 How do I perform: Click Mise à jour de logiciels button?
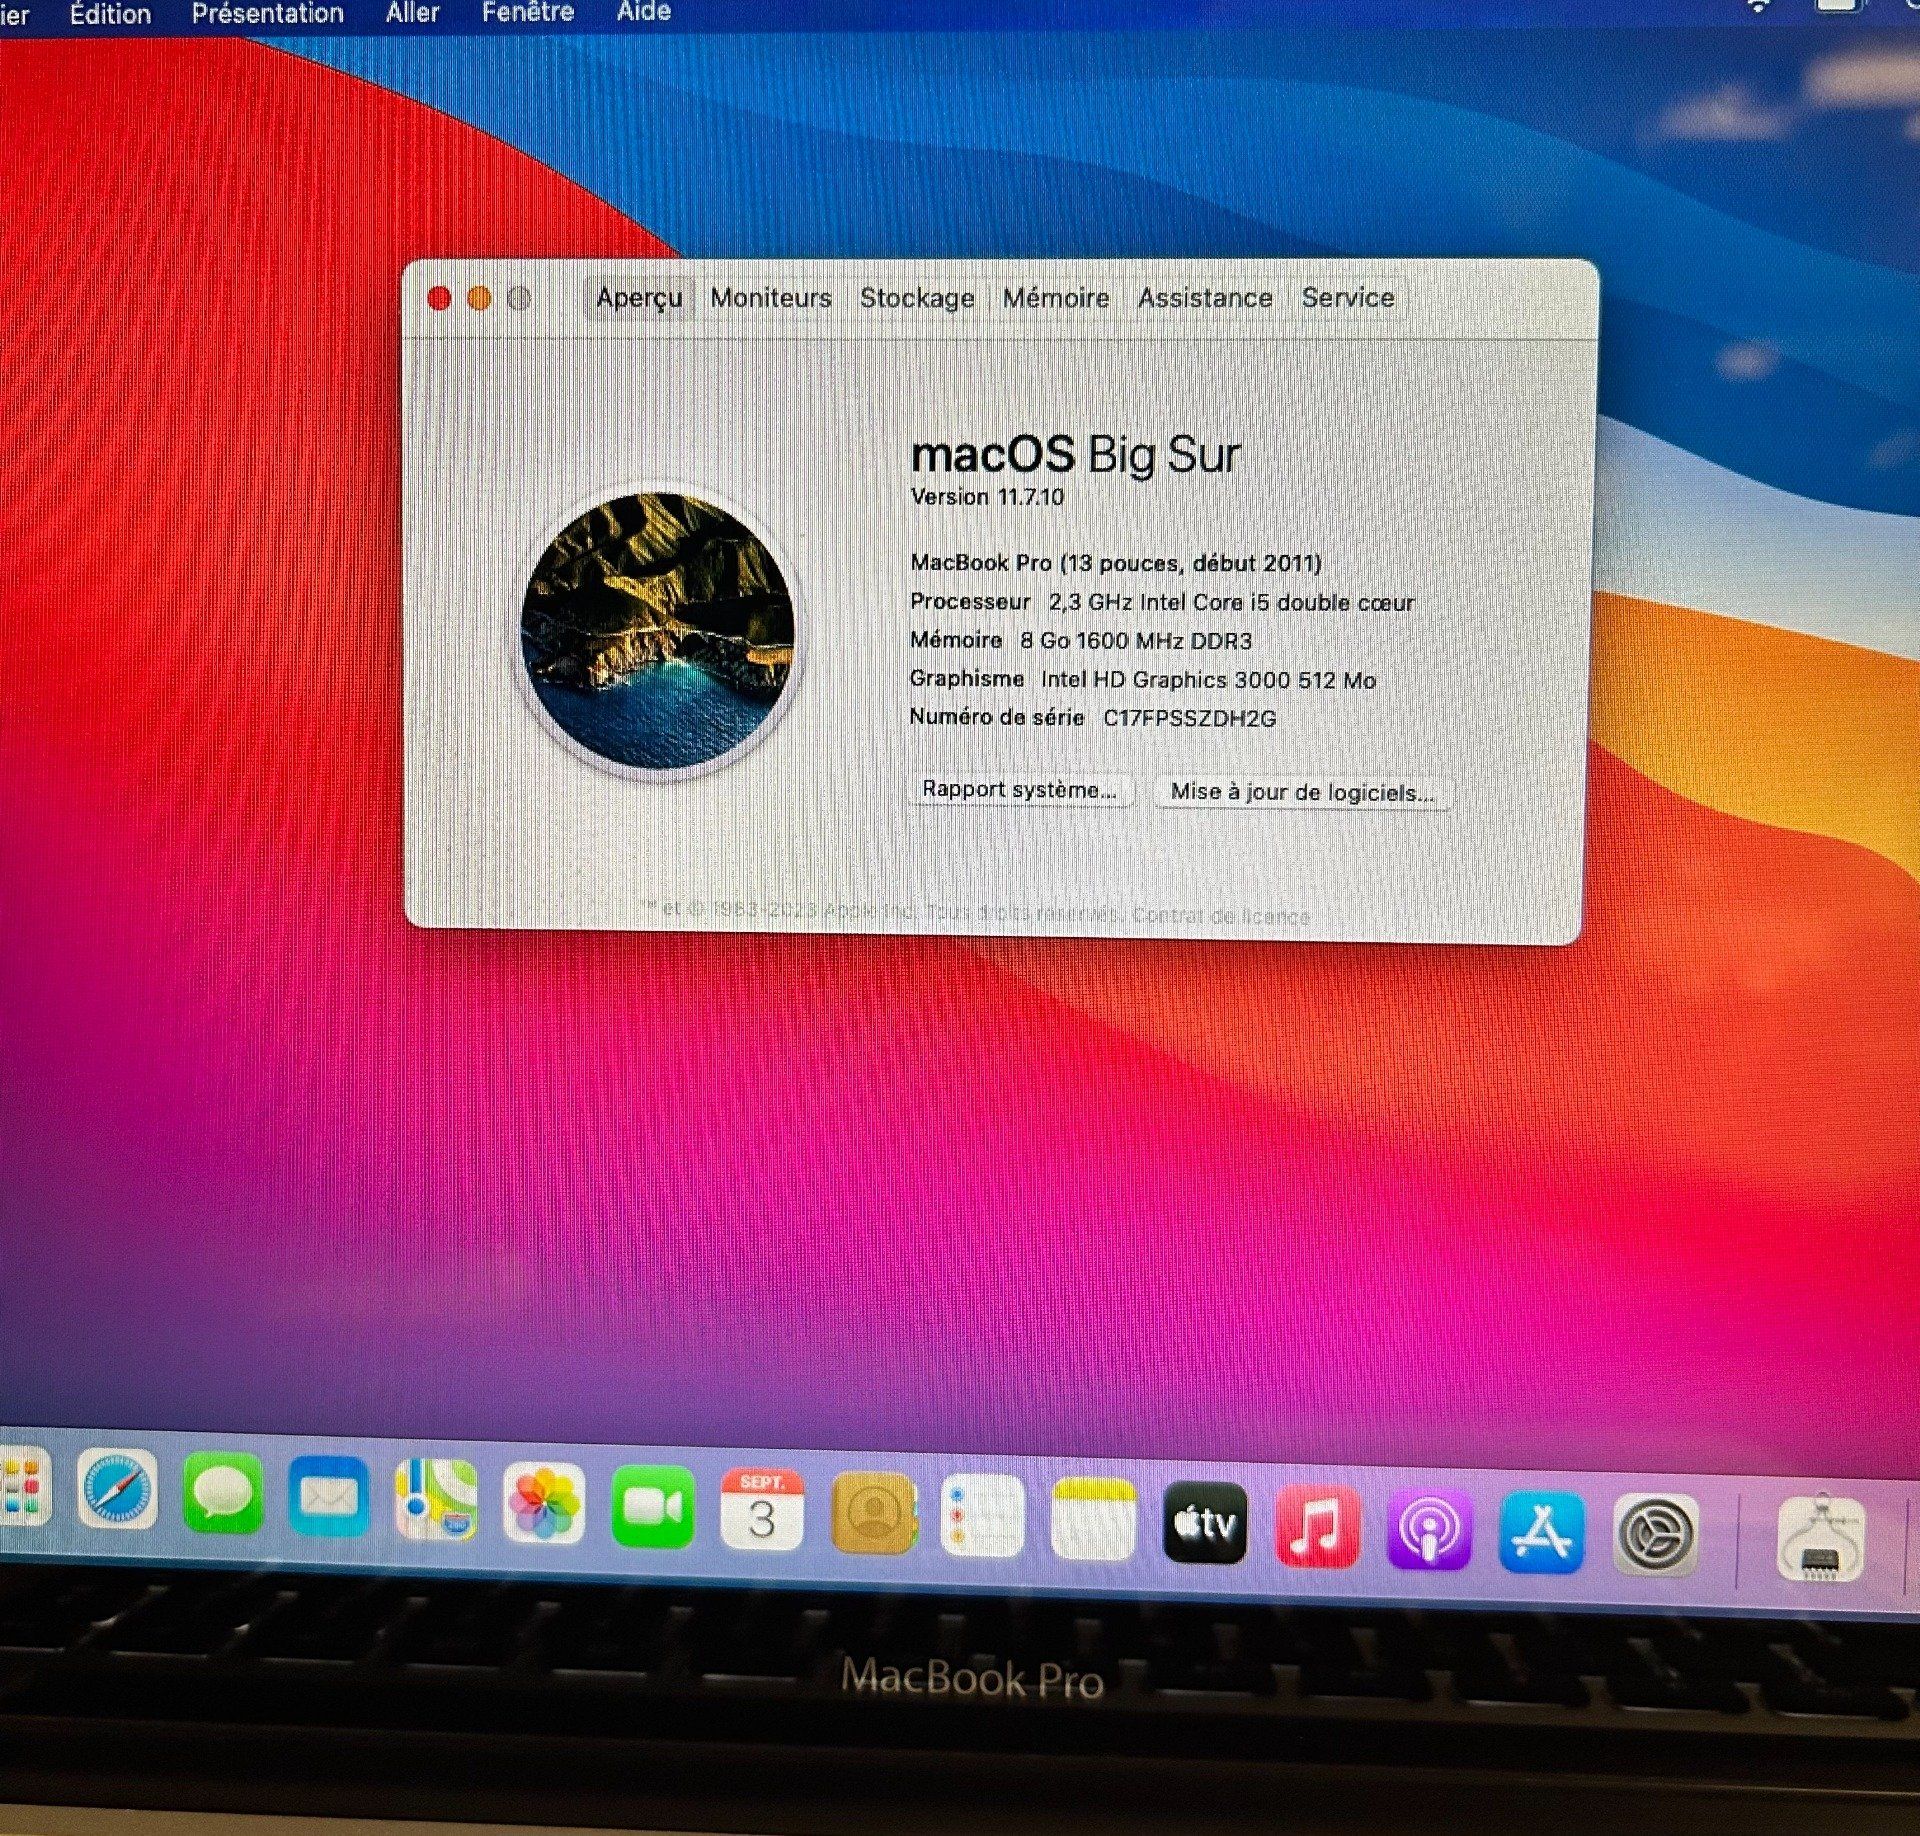(x=1303, y=792)
